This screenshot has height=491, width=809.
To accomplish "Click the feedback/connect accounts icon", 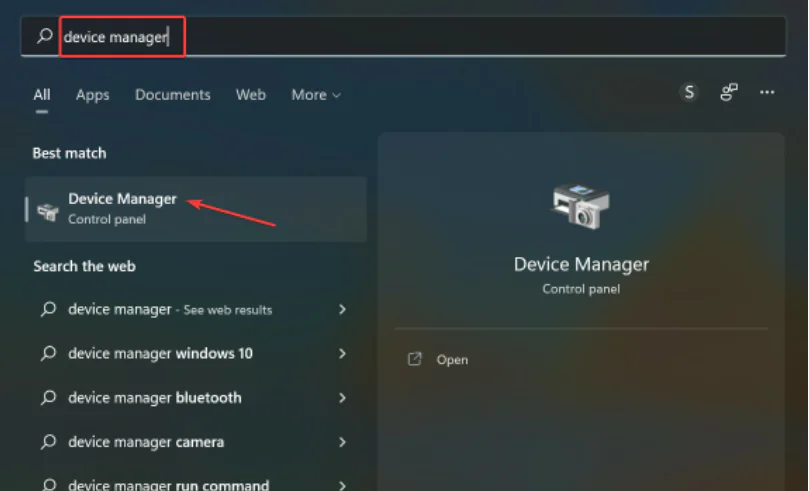I will click(x=729, y=92).
